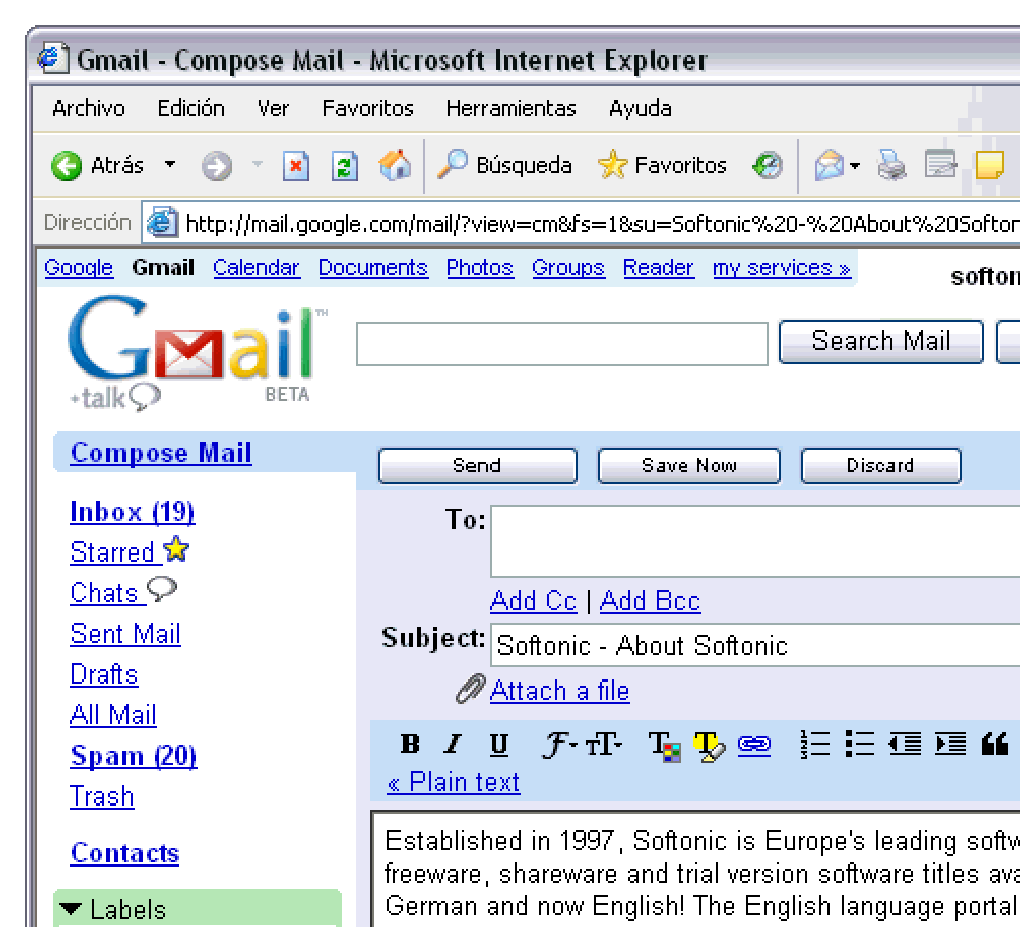This screenshot has width=1020, height=927.
Task: Open the Favoritos menu in menu bar
Action: [x=368, y=108]
